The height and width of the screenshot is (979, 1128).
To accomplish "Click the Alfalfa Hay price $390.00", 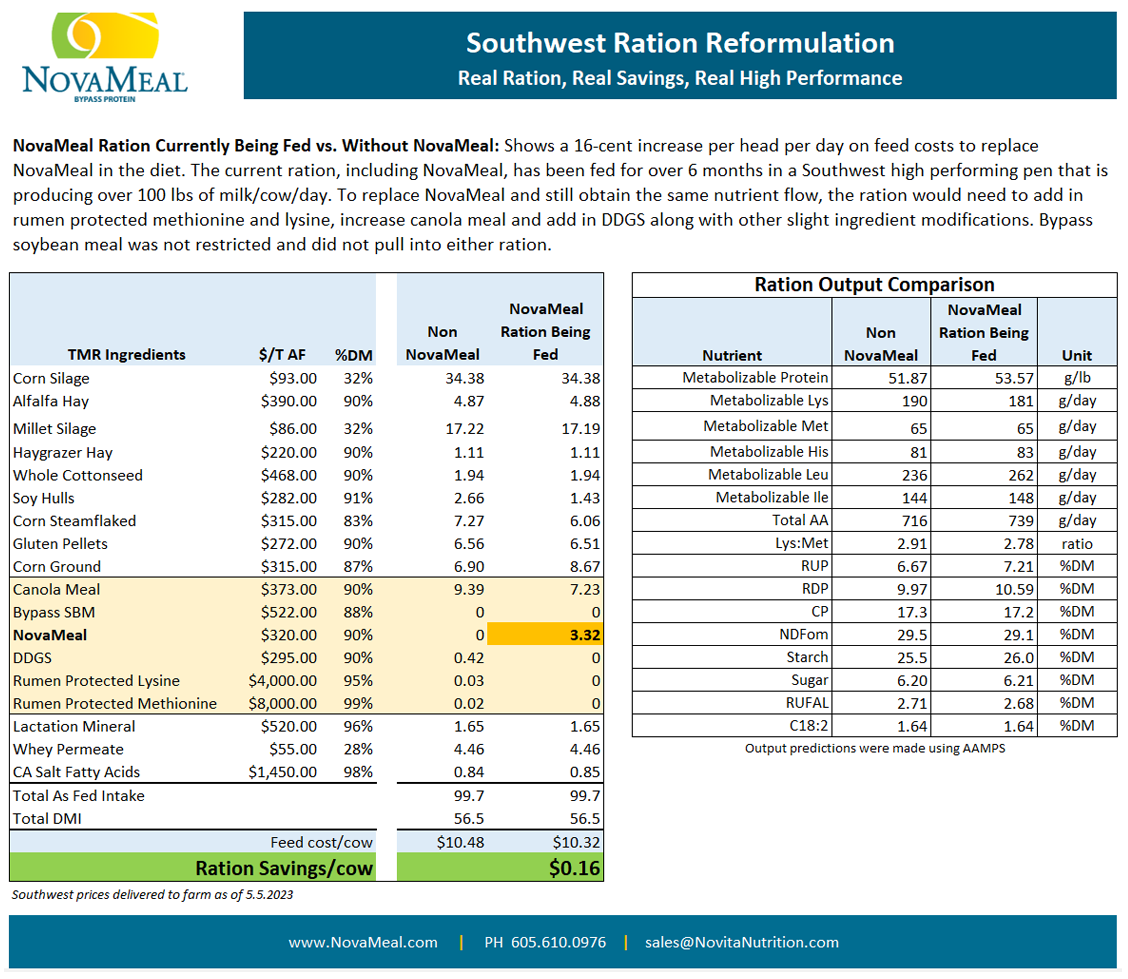I will 288,401.
